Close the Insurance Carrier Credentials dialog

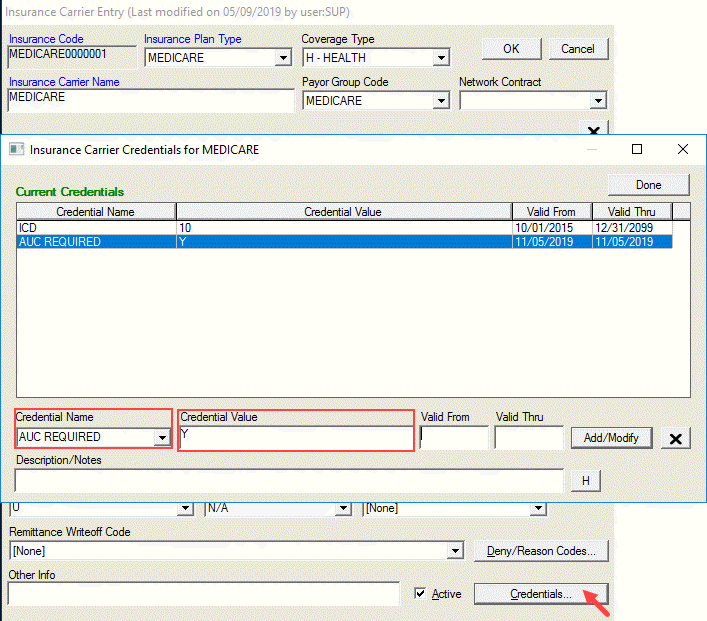coord(683,149)
